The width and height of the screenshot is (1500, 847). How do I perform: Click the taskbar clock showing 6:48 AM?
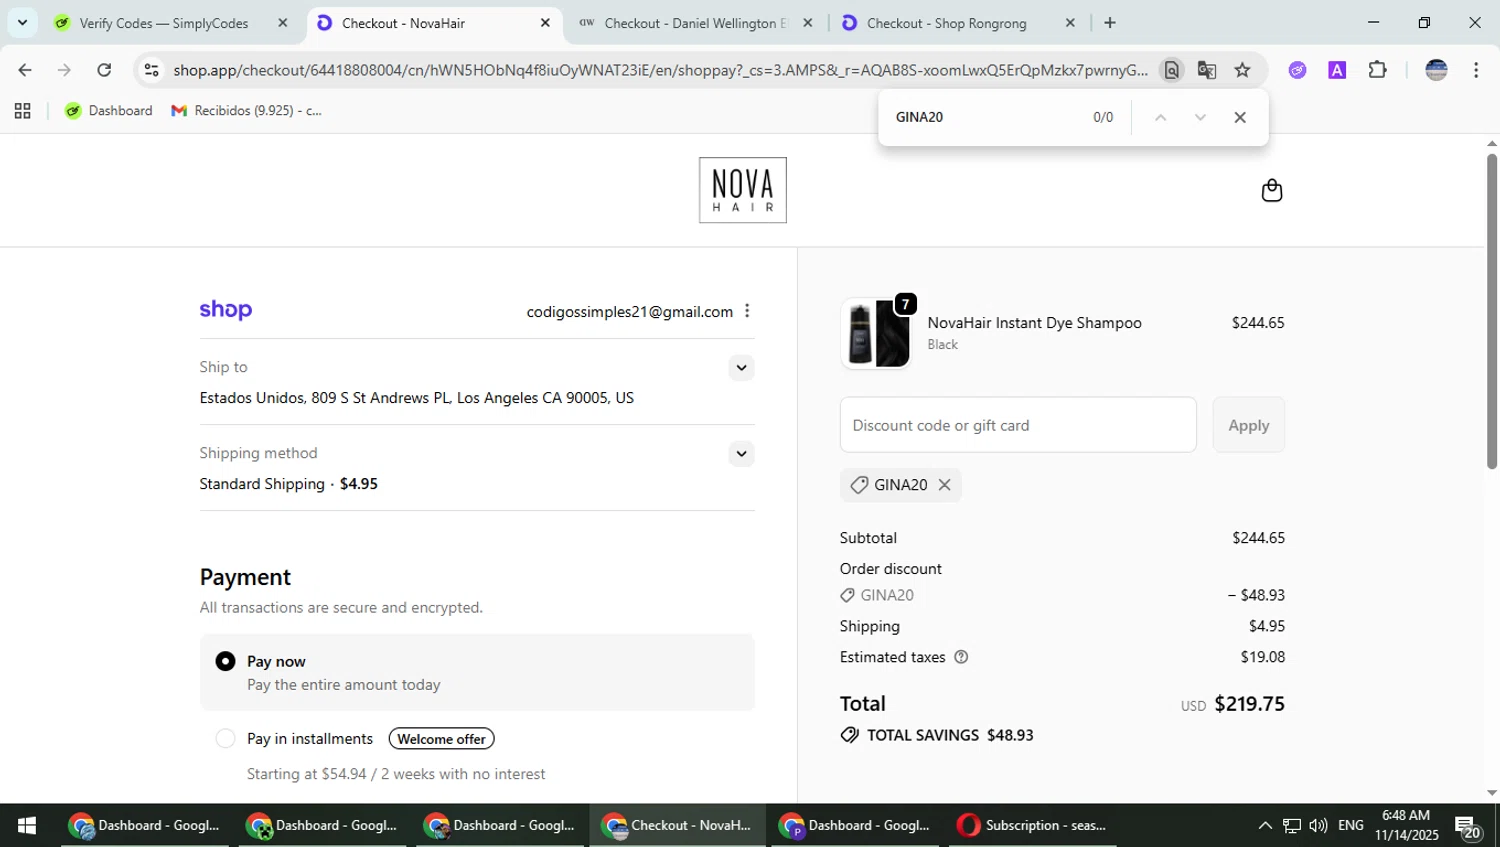1406,825
